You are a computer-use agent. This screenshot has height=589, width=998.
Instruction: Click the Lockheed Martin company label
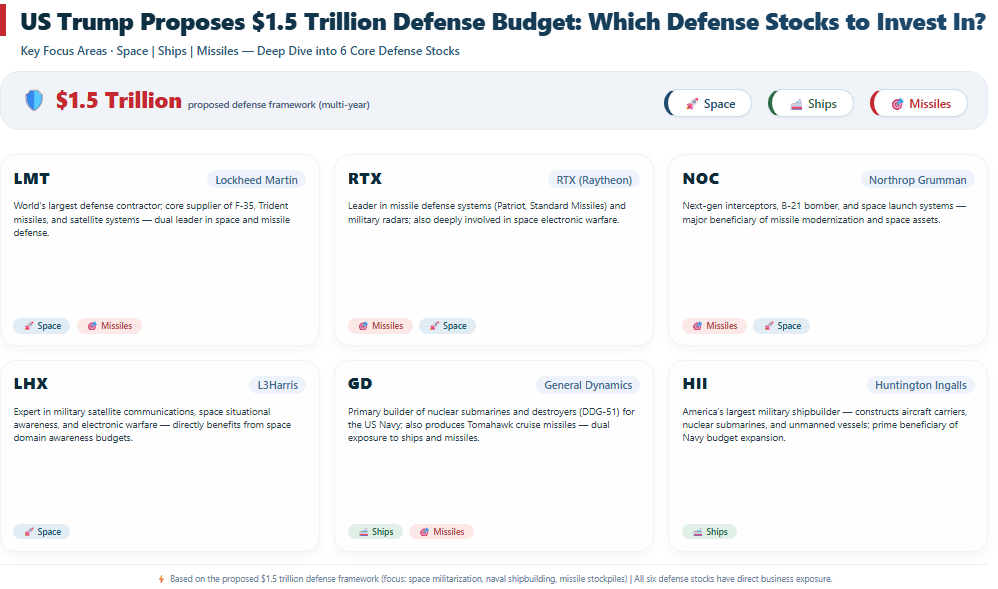coord(256,180)
